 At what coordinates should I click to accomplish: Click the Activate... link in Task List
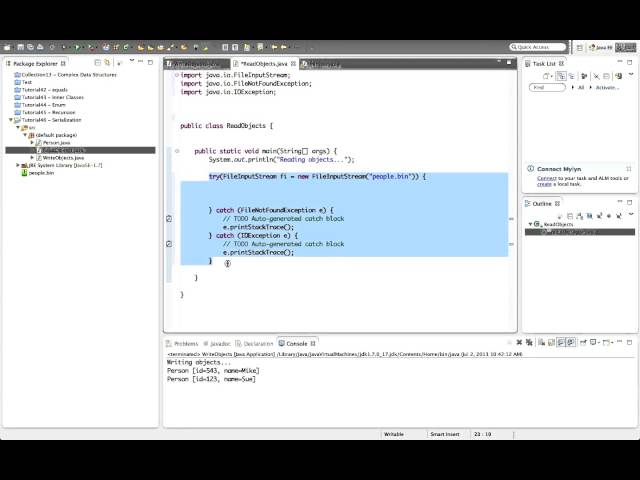[607, 87]
